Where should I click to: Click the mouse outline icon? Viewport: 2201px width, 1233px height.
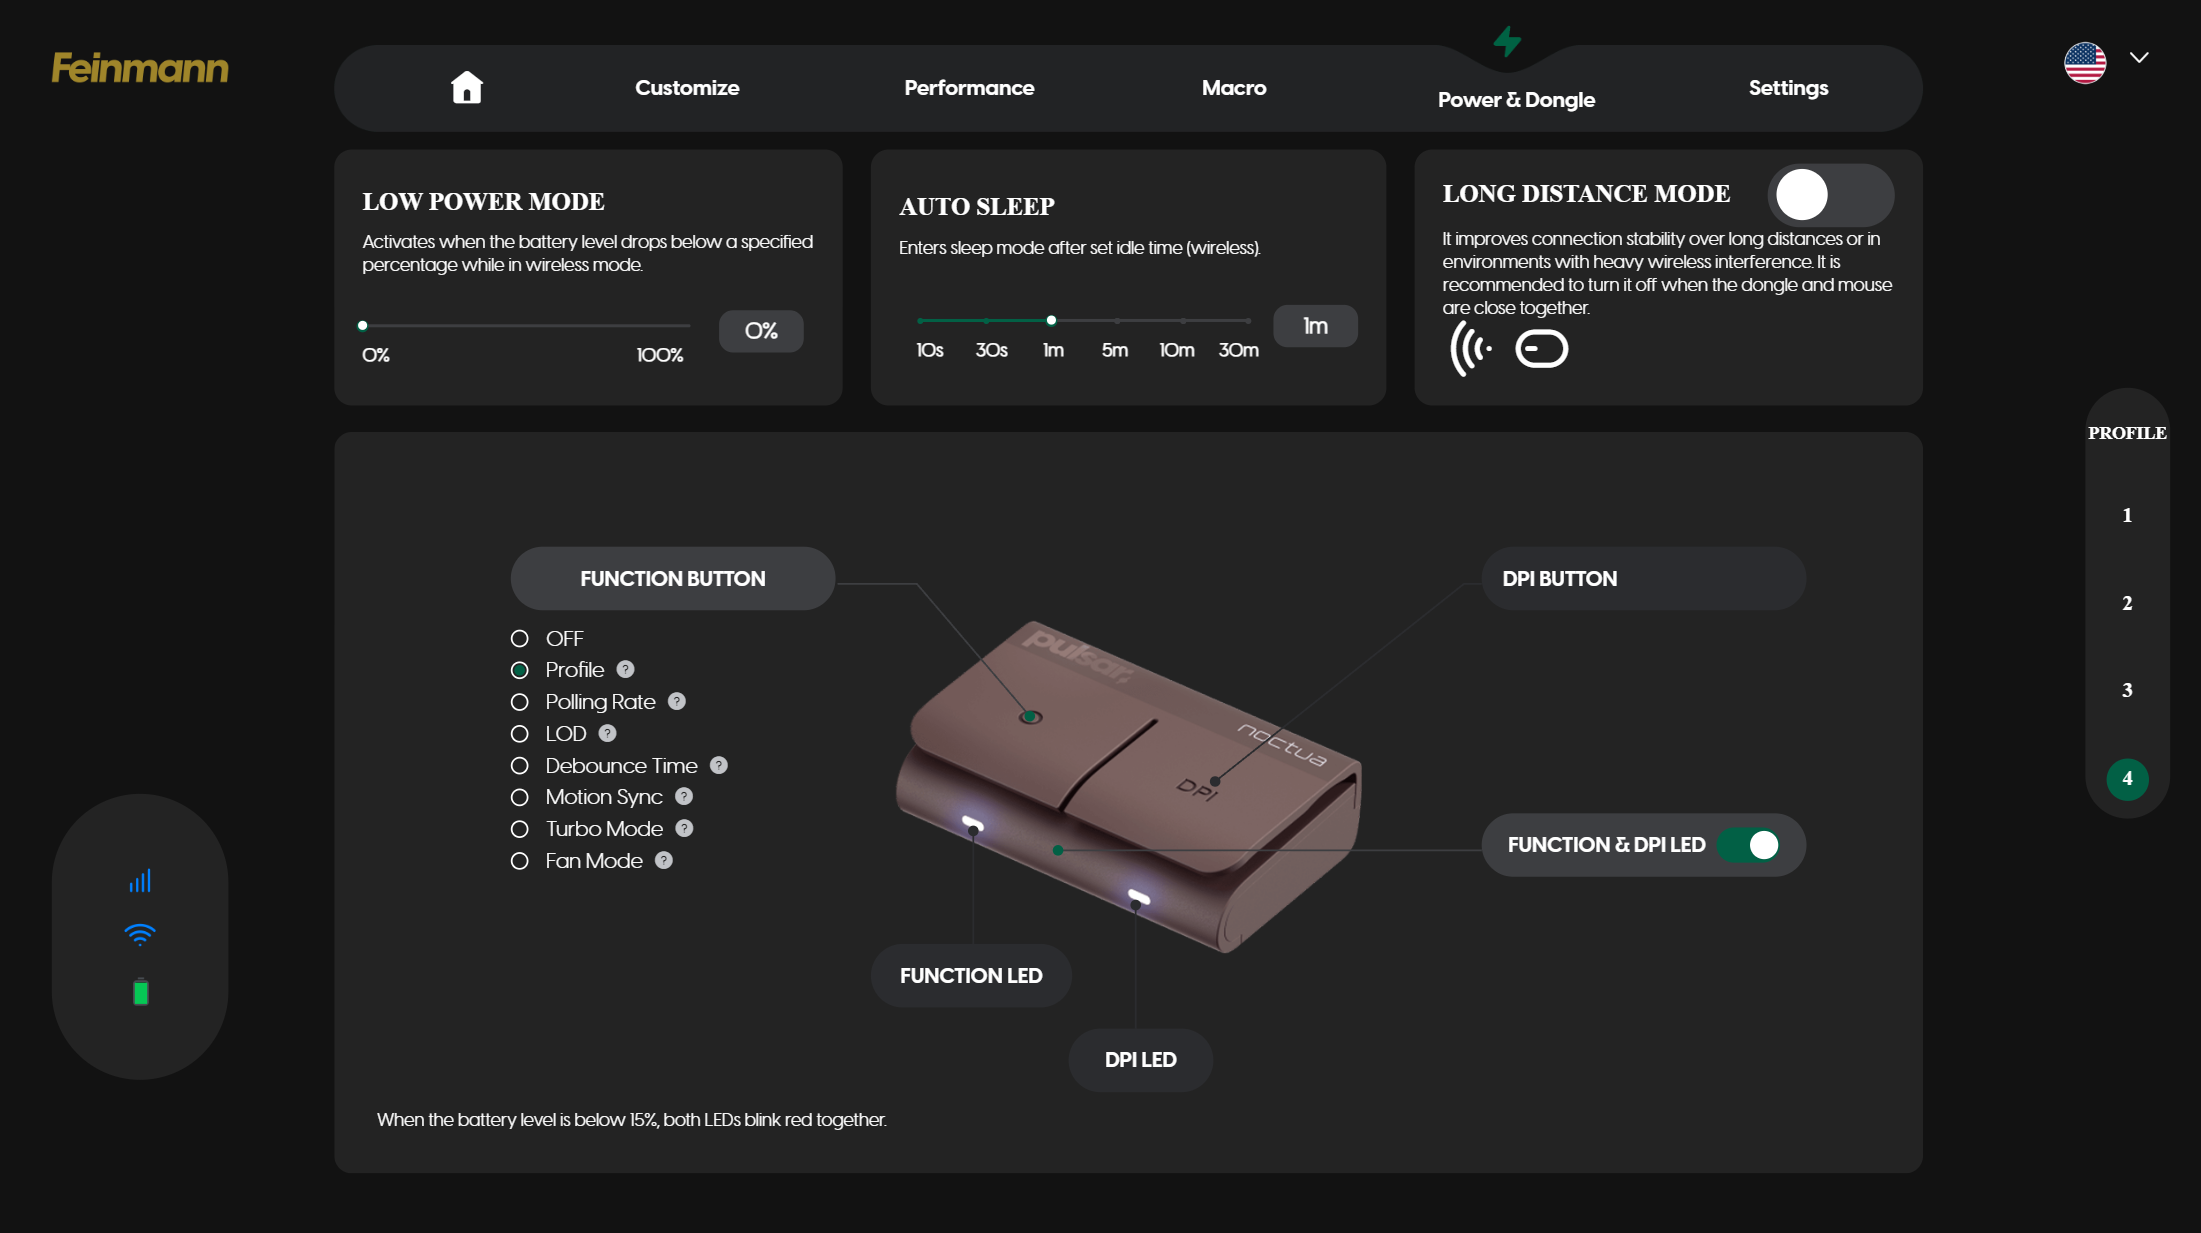click(1542, 349)
